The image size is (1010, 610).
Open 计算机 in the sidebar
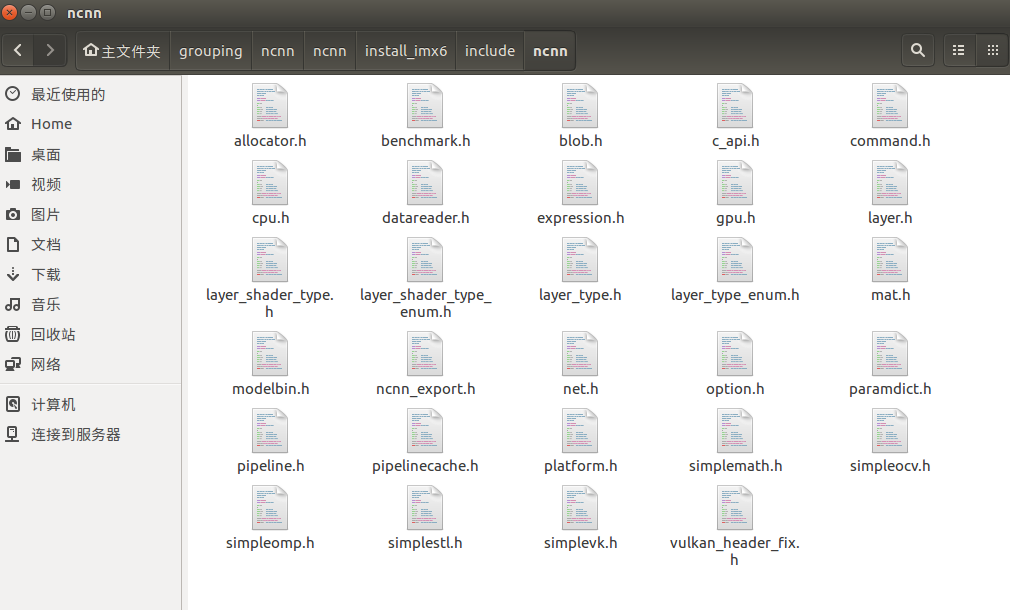[90, 405]
